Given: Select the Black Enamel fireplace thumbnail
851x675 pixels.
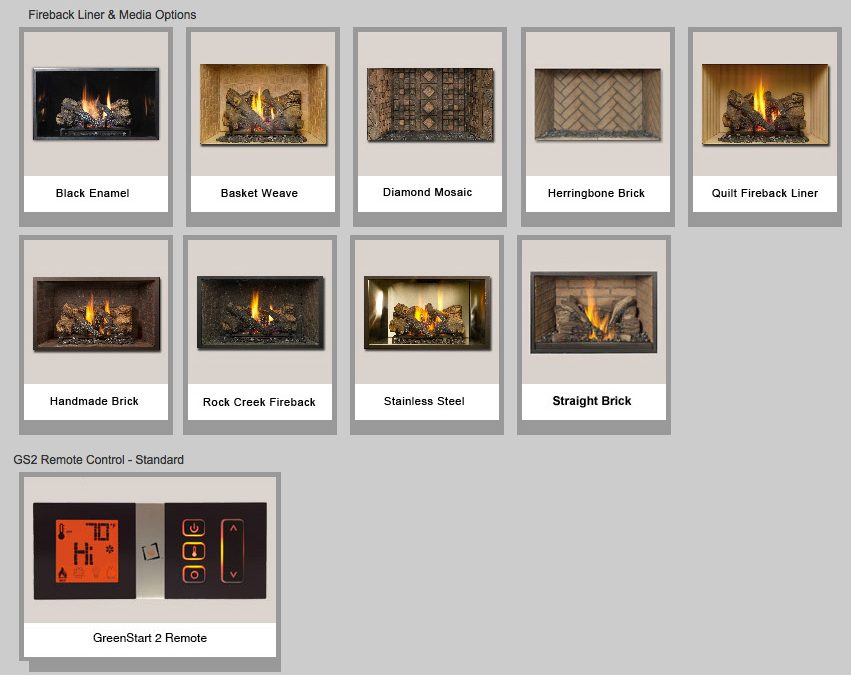Looking at the screenshot, I should point(96,104).
